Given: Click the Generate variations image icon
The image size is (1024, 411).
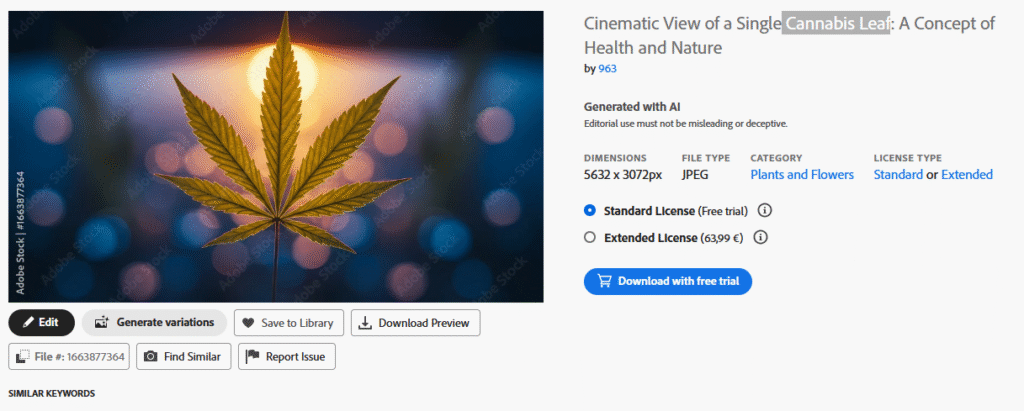Looking at the screenshot, I should [101, 323].
